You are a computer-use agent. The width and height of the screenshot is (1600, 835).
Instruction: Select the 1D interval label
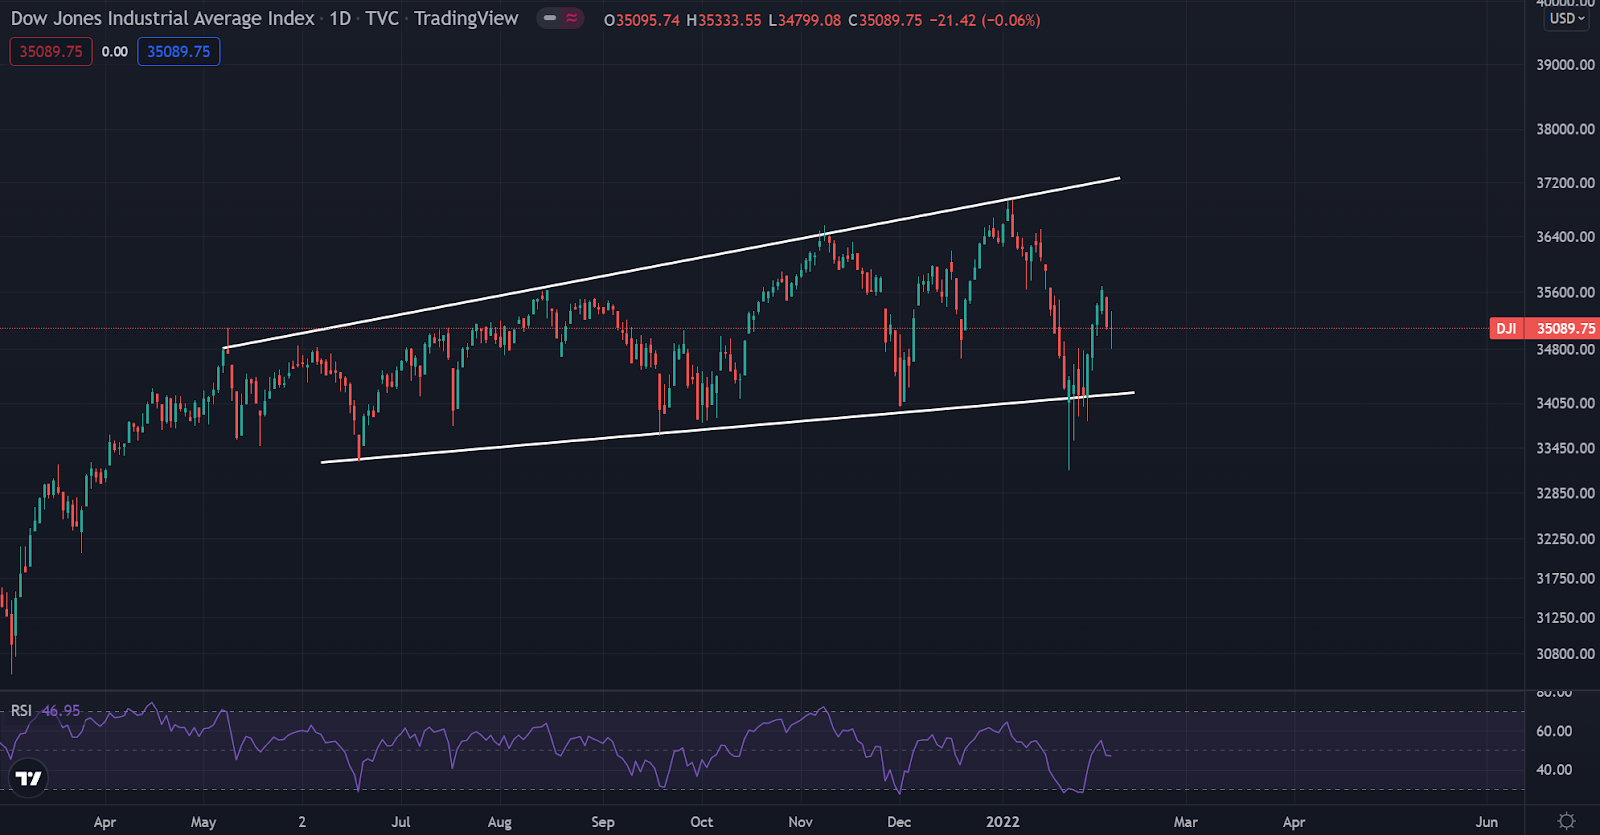(340, 19)
